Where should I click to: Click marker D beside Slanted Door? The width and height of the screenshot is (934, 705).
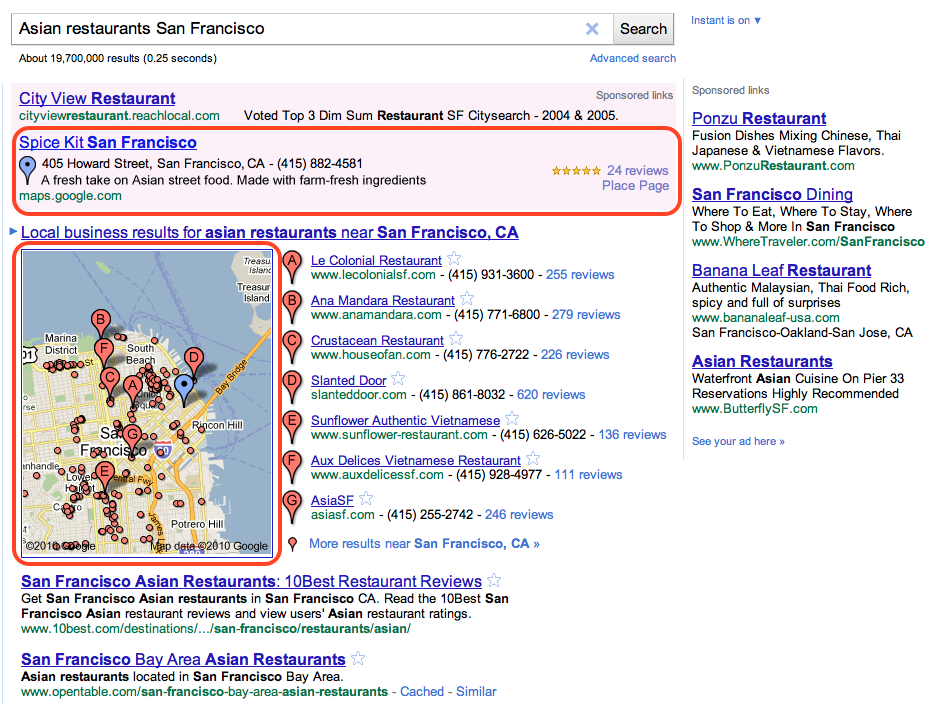coord(292,386)
